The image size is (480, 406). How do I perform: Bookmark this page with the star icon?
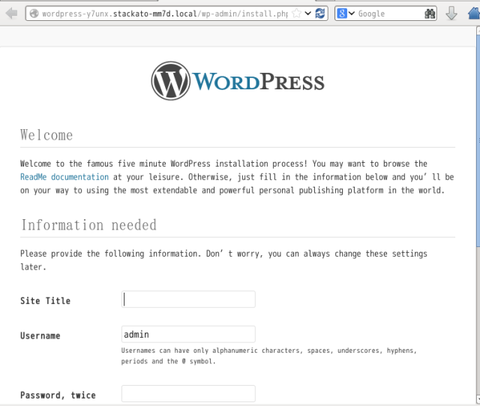(296, 14)
